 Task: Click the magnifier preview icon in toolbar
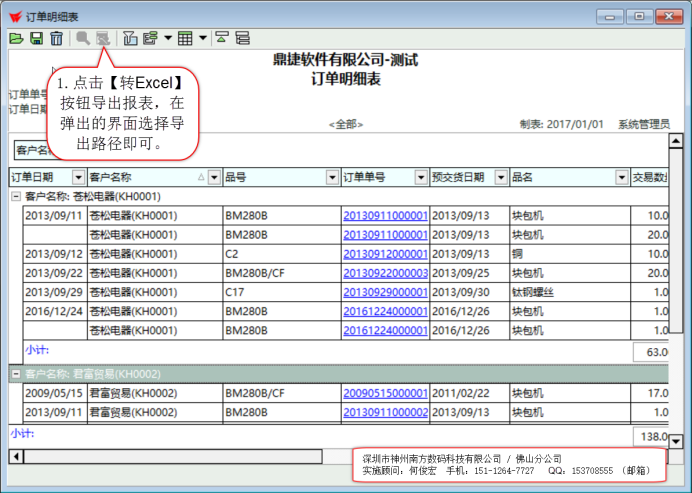pyautogui.click(x=83, y=38)
